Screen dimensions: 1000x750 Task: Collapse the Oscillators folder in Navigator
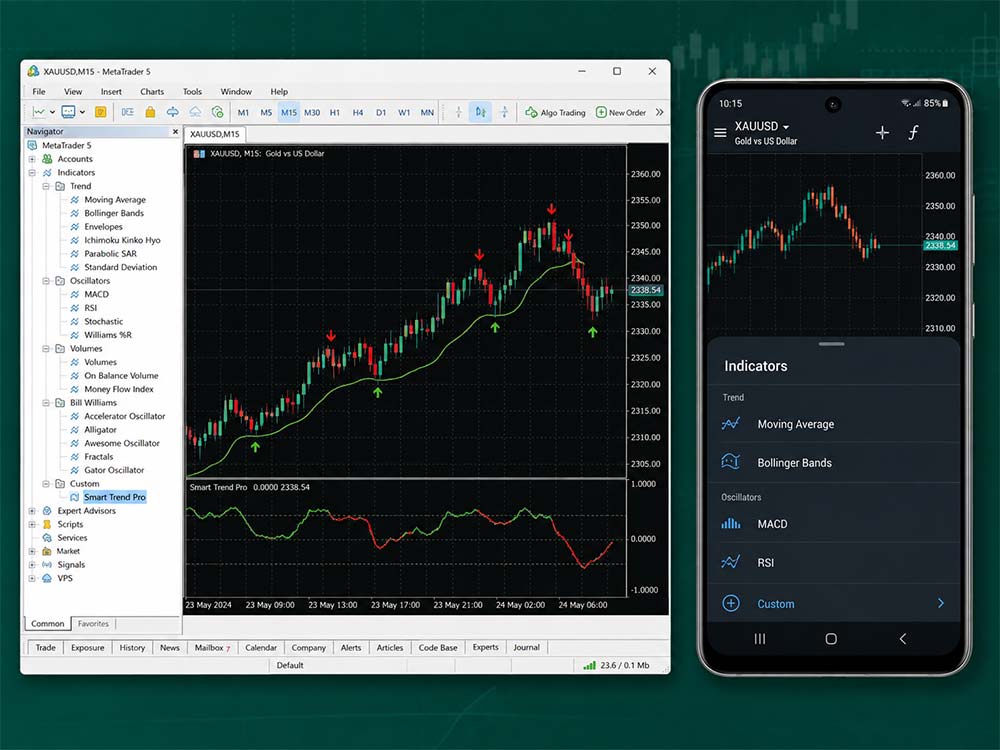tap(46, 281)
